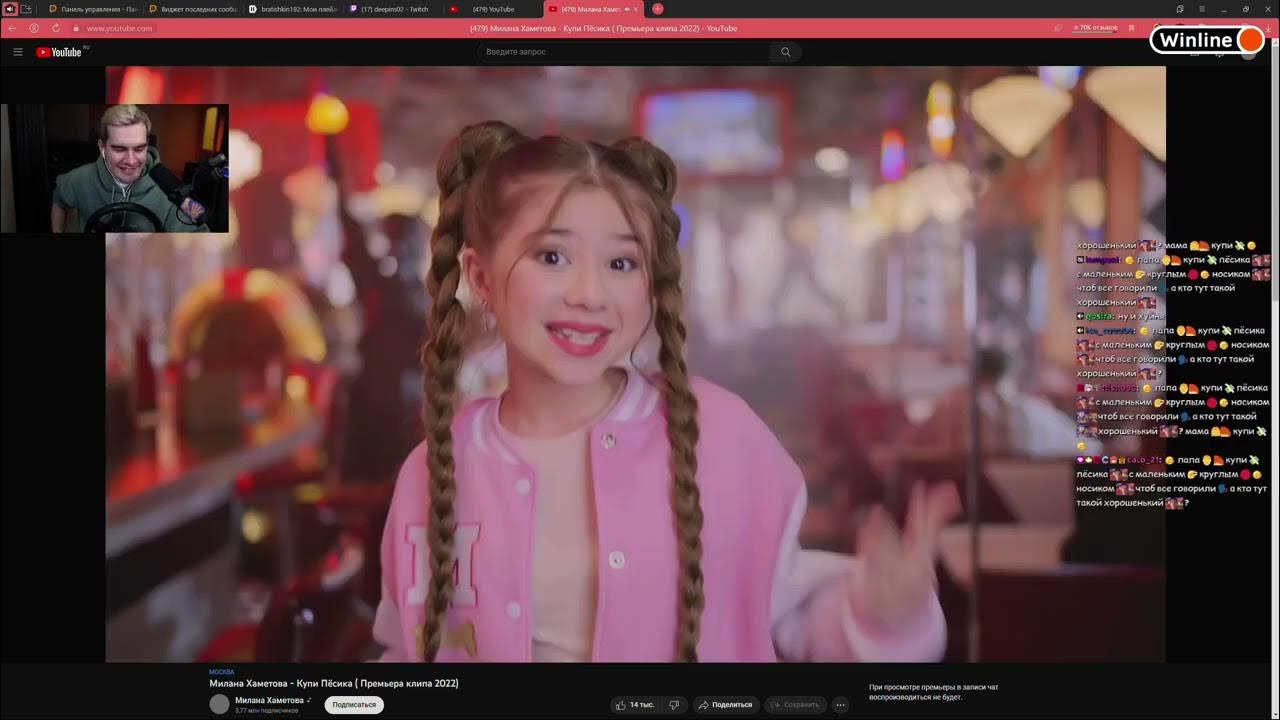
Task: Click the 'Сохранить' save button
Action: (x=796, y=705)
